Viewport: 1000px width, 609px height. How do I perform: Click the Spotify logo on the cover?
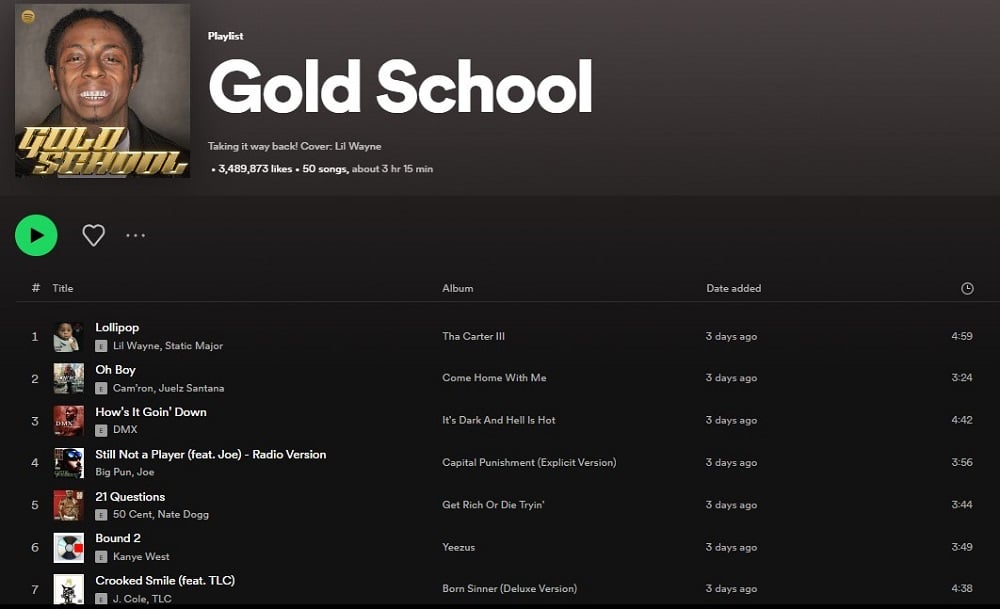coord(28,17)
